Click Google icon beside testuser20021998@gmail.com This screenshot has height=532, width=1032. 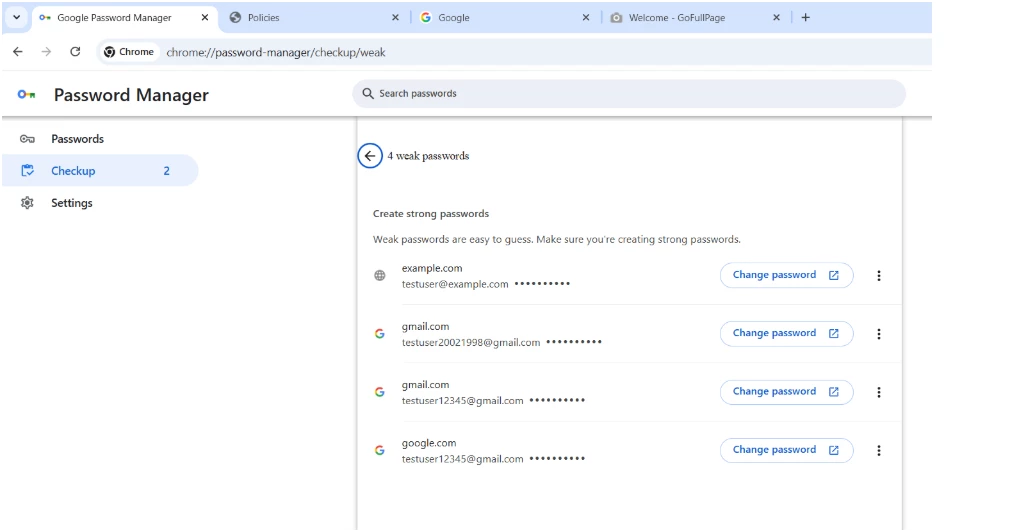coord(380,334)
